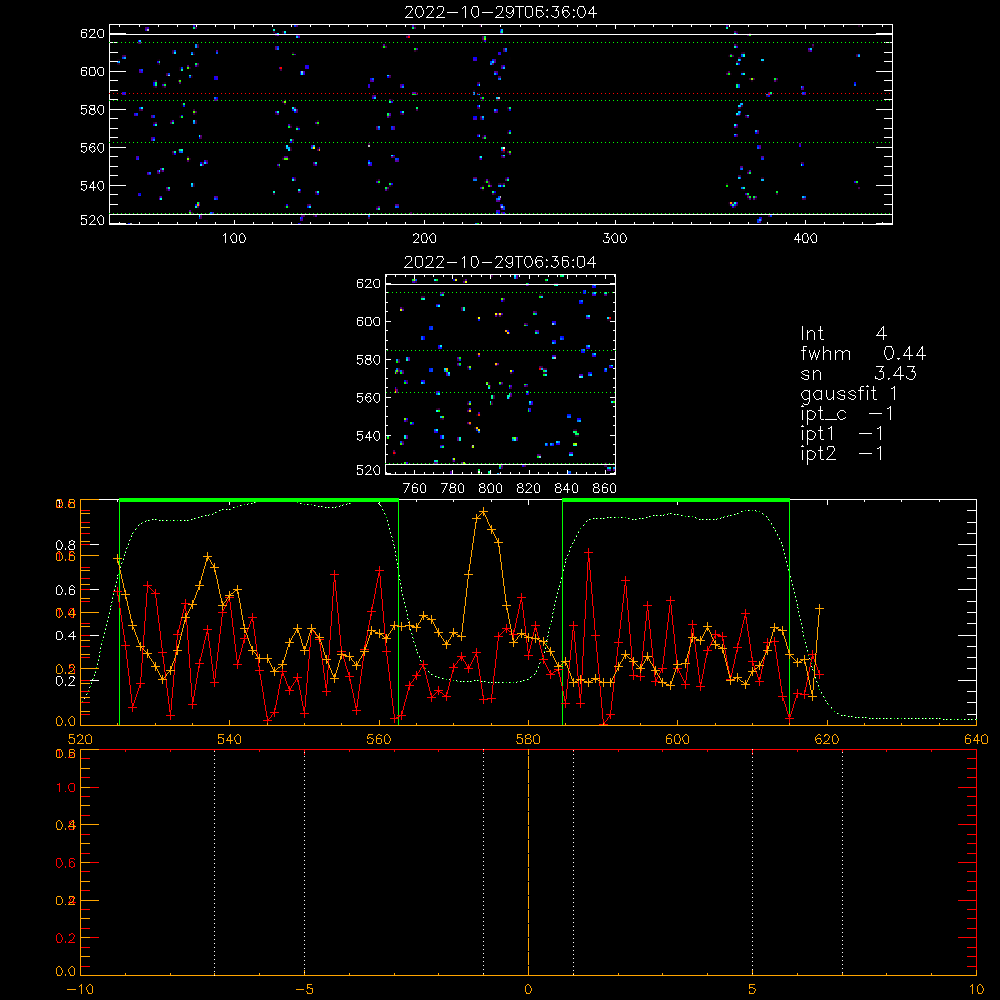The image size is (1000, 1000).
Task: Click orange x-axis label 580 on profile plot
Action: click(528, 739)
